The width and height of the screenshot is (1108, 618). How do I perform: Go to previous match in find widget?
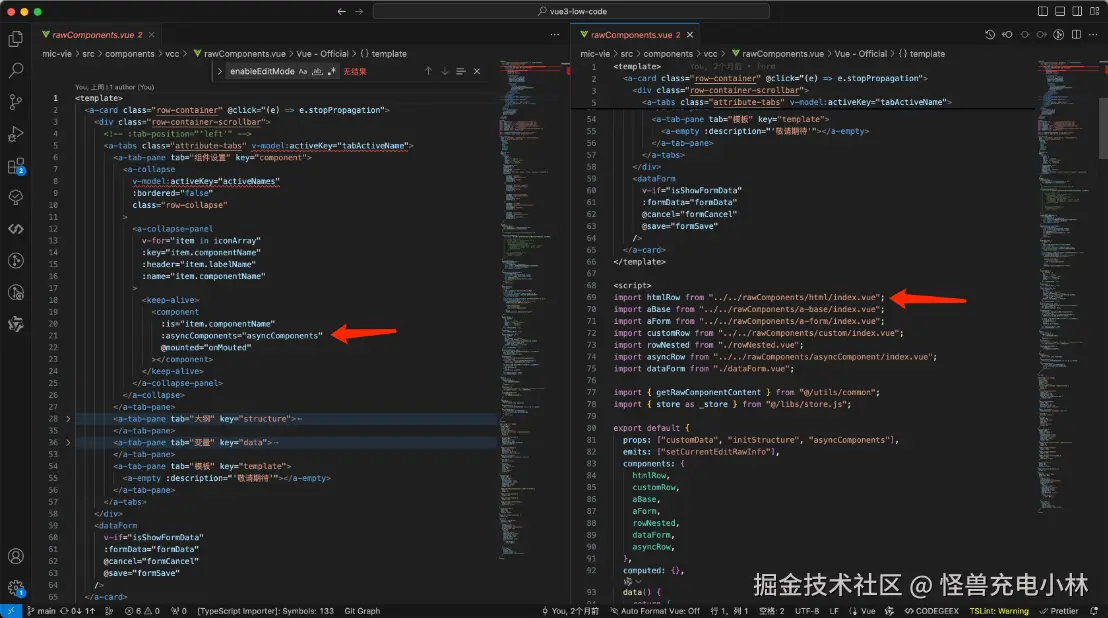428,71
